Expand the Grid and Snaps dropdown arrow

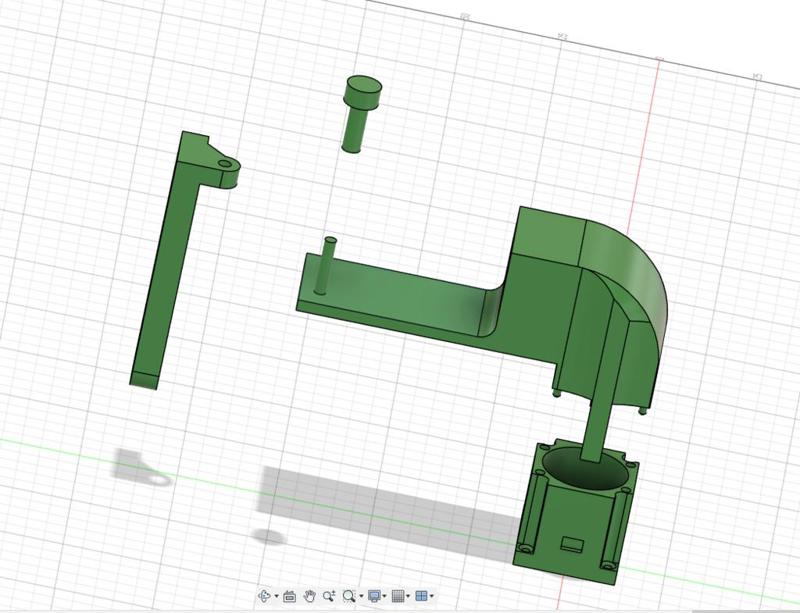point(408,596)
